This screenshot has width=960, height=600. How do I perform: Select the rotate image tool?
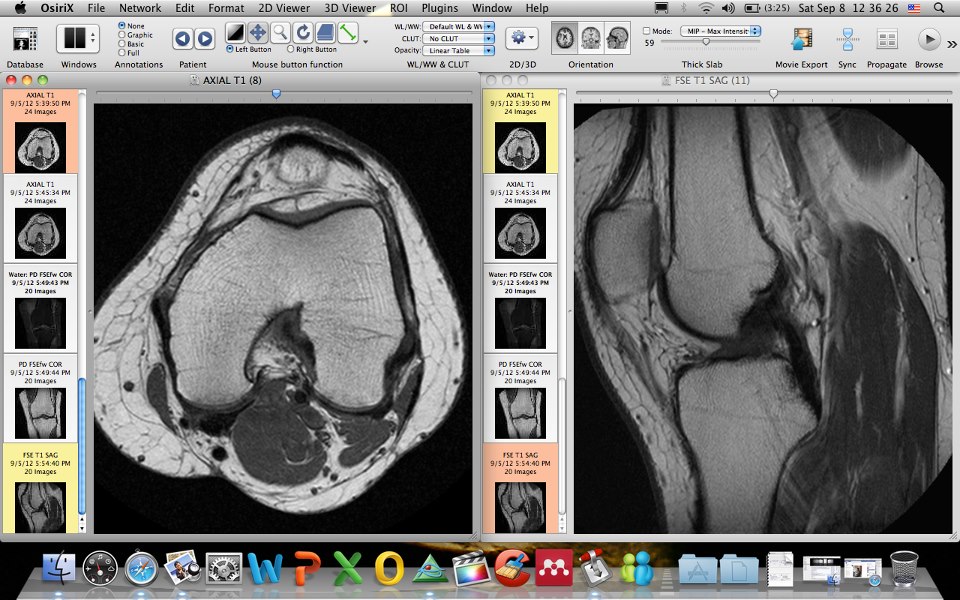click(x=303, y=32)
